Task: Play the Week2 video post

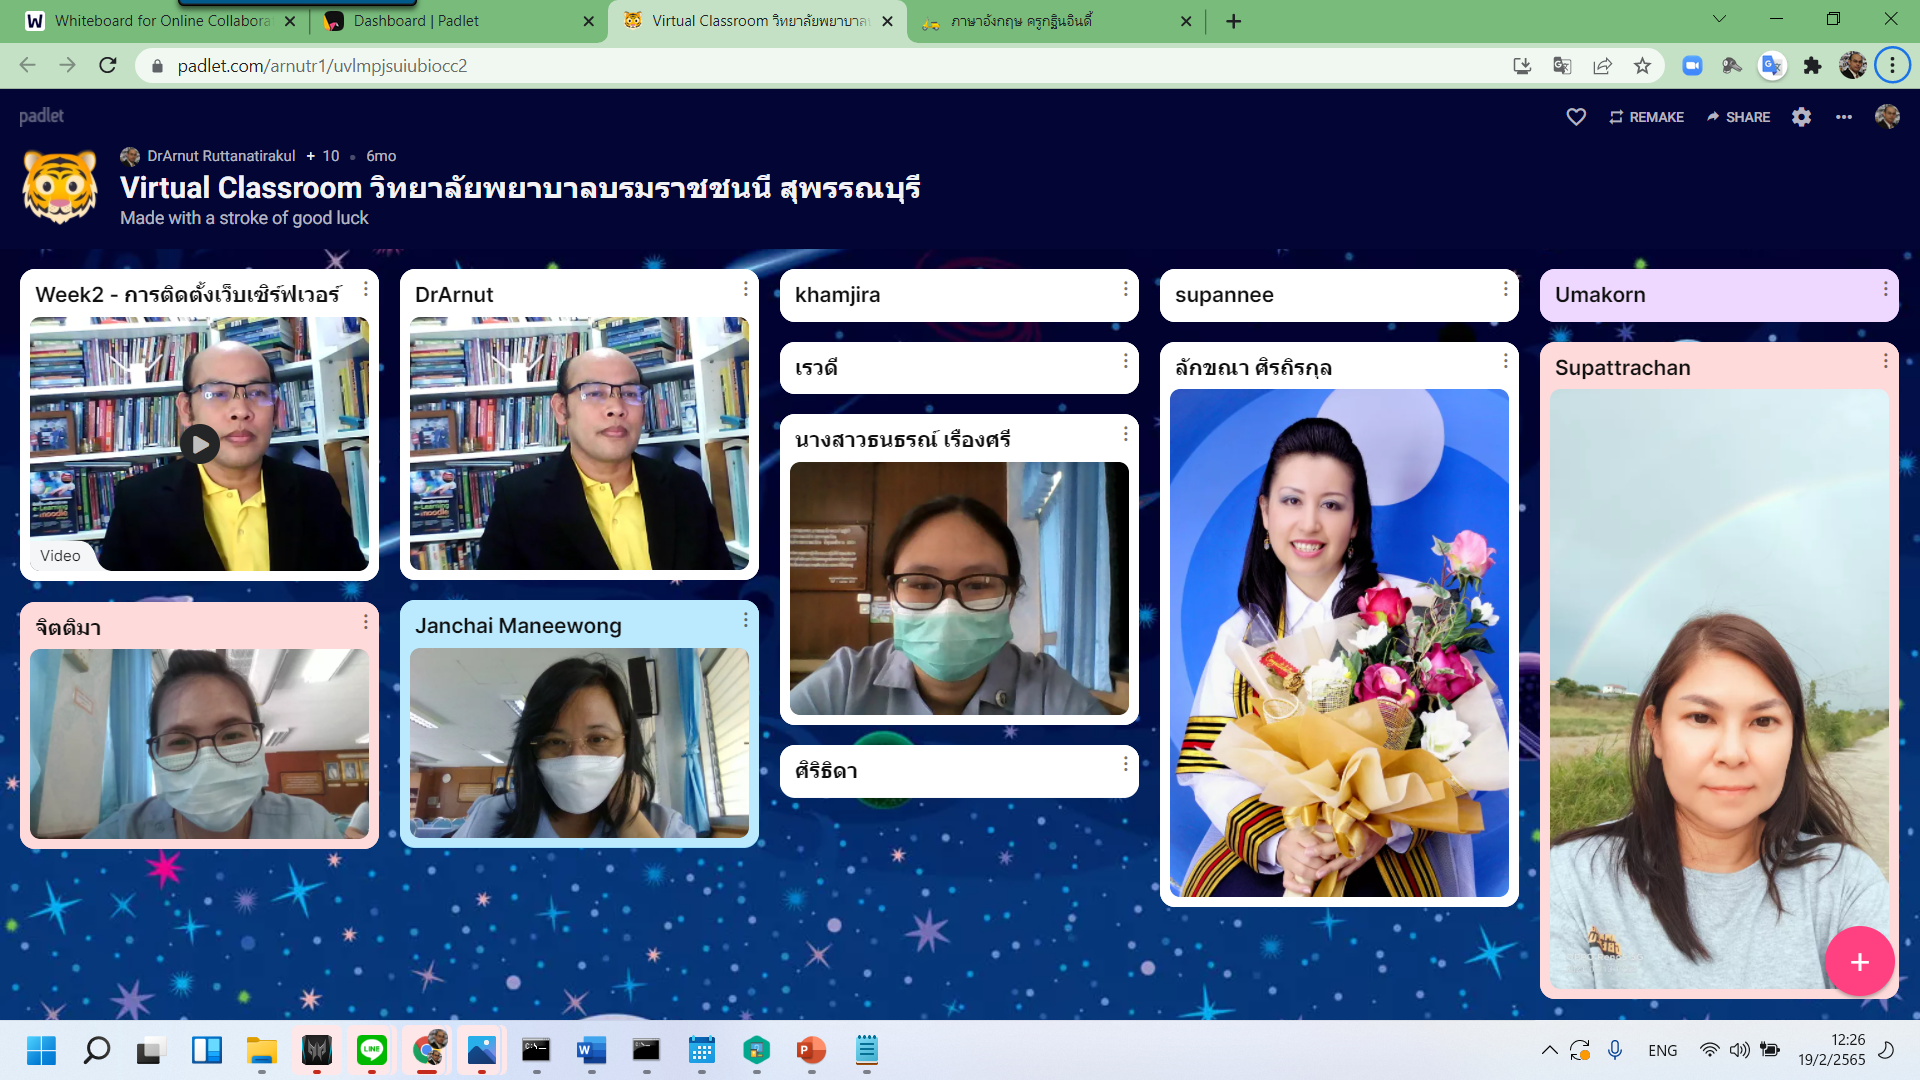Action: (199, 444)
